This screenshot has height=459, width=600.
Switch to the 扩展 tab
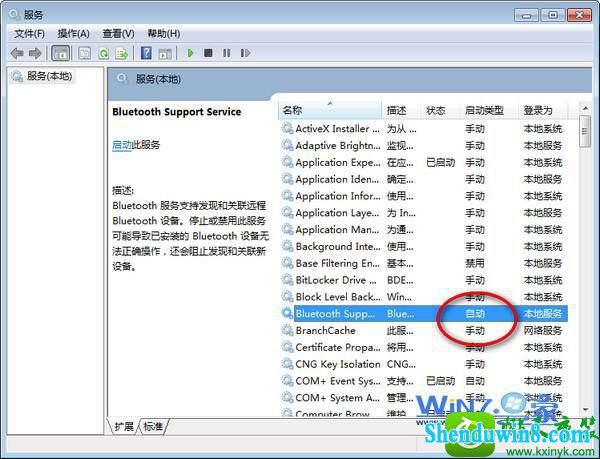click(x=124, y=426)
